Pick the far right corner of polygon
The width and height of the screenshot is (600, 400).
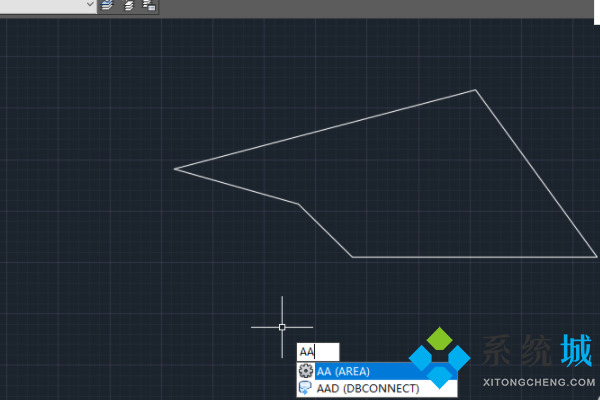tap(597, 257)
